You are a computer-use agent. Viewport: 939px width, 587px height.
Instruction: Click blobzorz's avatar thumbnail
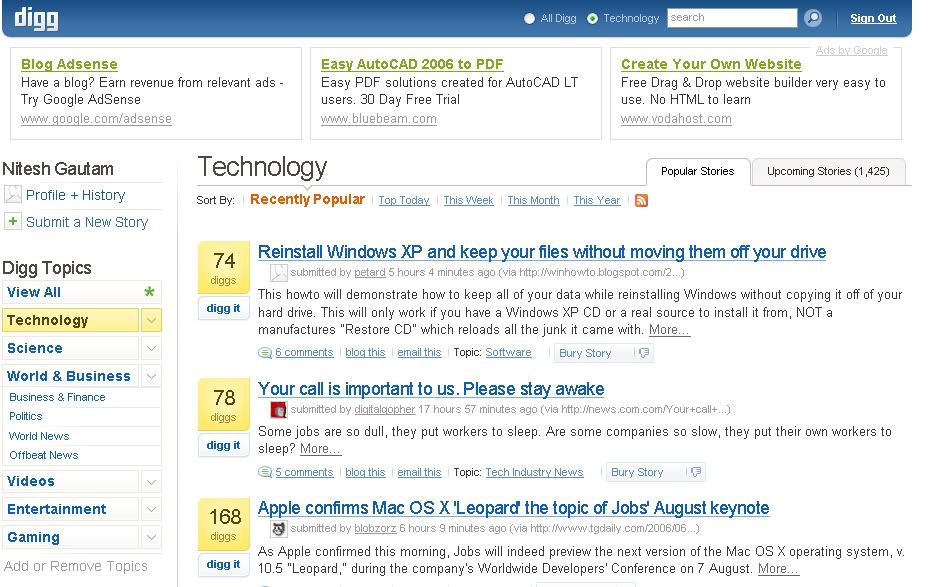click(x=278, y=529)
